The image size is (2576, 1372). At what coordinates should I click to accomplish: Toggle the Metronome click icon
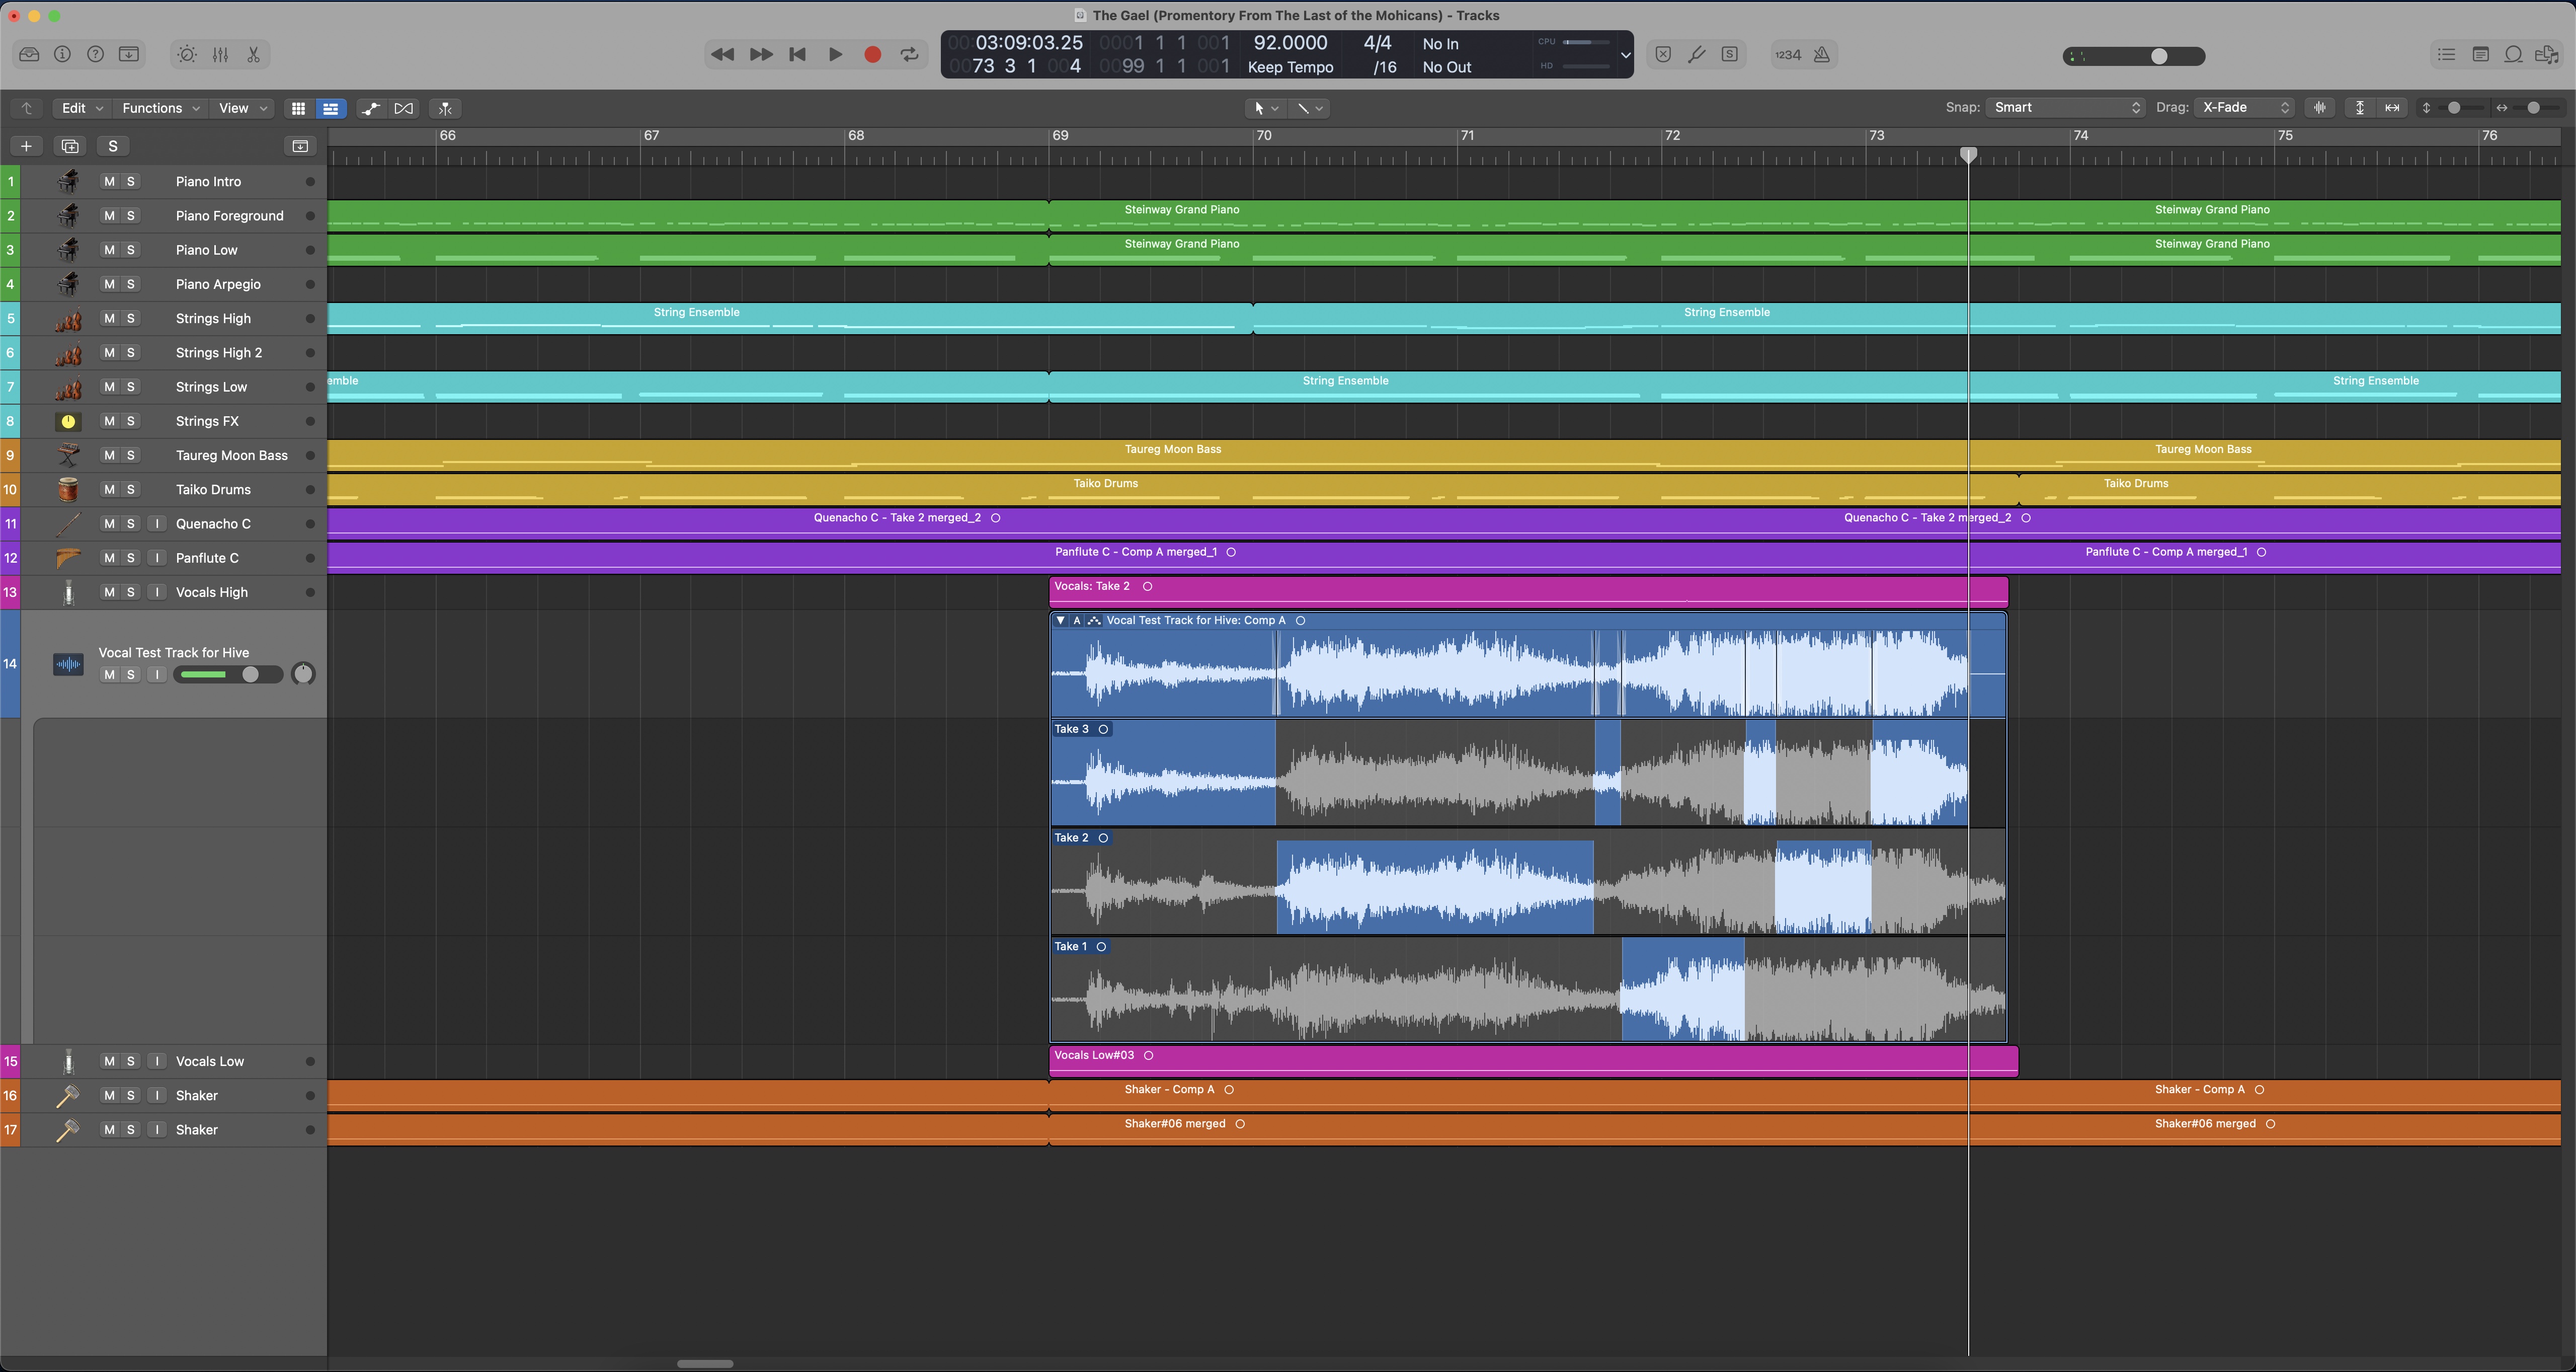tap(1821, 54)
